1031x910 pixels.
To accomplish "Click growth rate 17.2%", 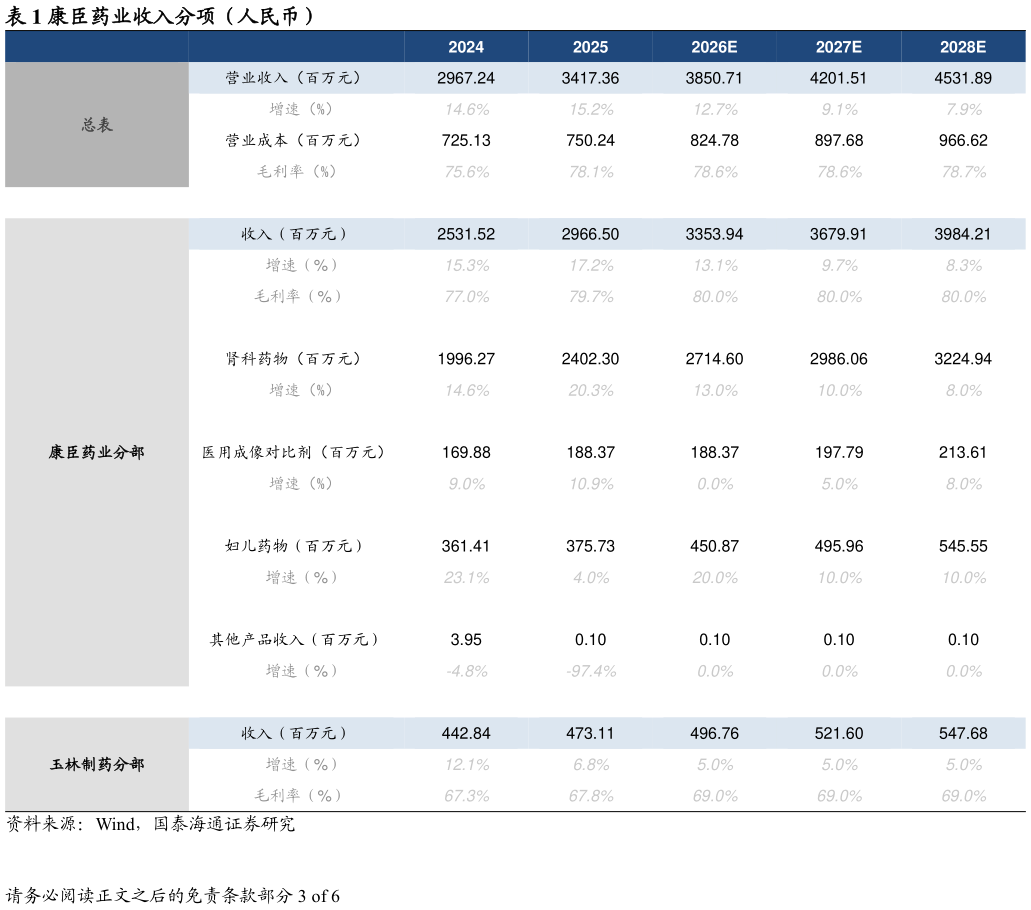I will click(x=591, y=266).
